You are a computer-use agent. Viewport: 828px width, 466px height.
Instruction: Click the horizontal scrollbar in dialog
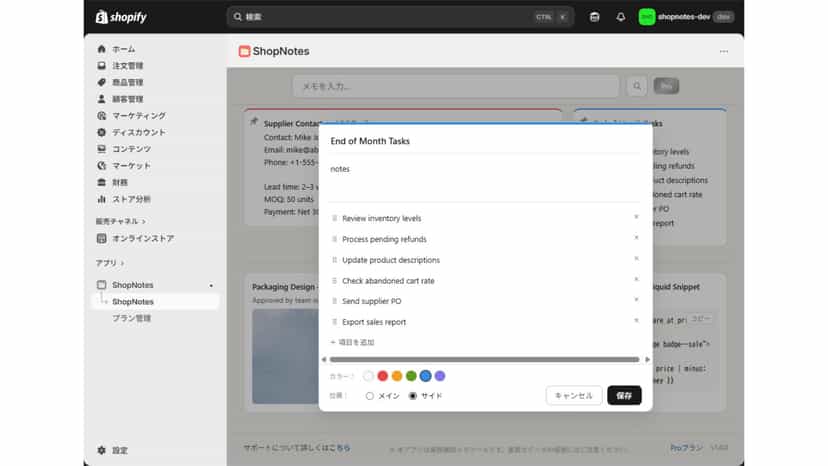(x=484, y=359)
